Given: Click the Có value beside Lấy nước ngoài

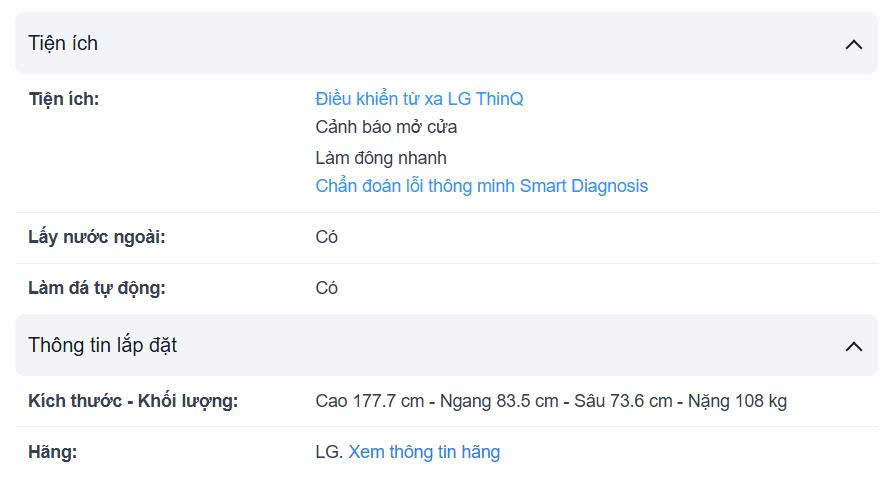Looking at the screenshot, I should pos(327,237).
